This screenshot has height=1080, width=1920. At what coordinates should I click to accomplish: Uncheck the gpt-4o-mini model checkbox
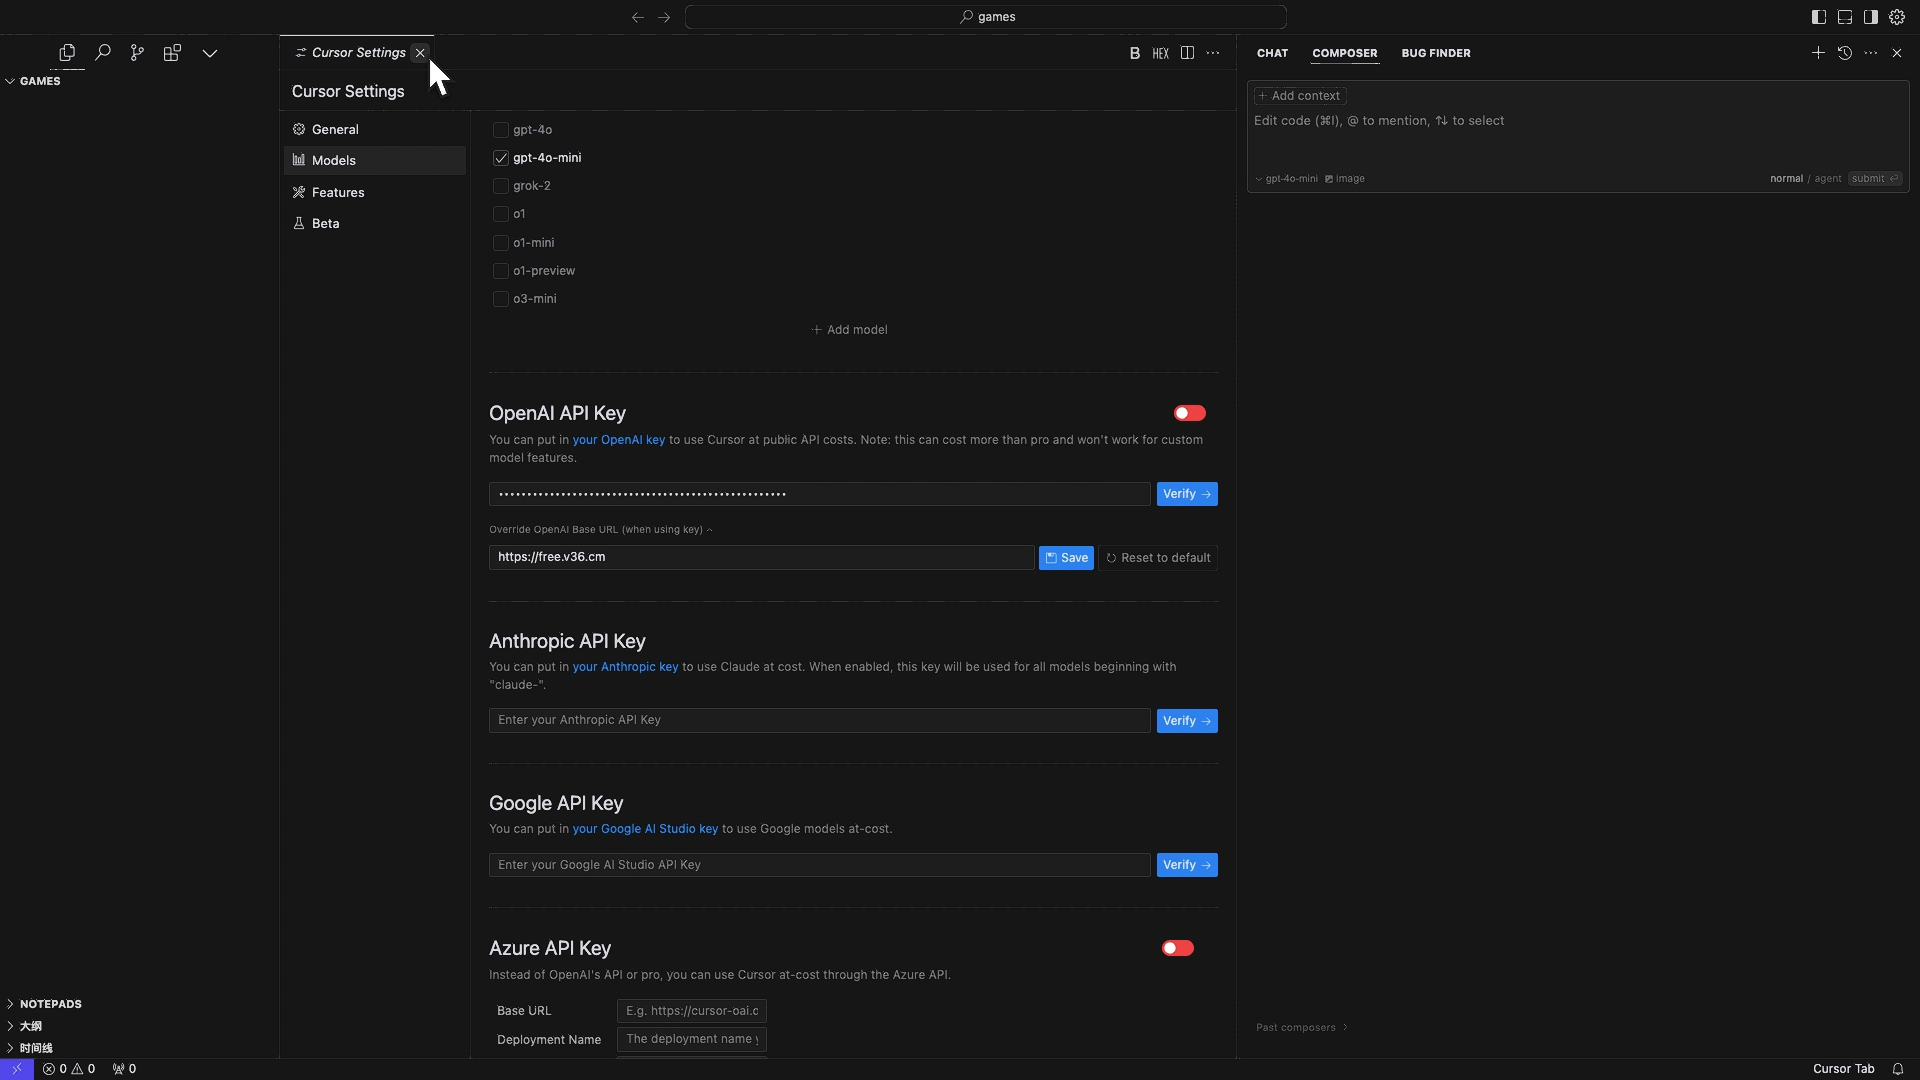(501, 158)
